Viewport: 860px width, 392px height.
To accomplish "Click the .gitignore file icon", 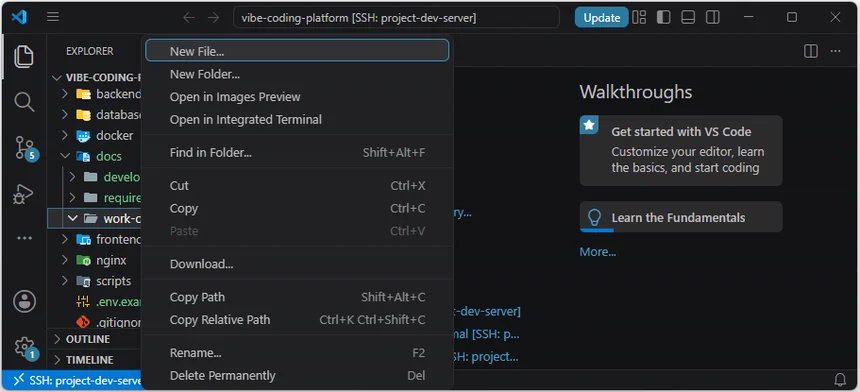I will (x=83, y=322).
